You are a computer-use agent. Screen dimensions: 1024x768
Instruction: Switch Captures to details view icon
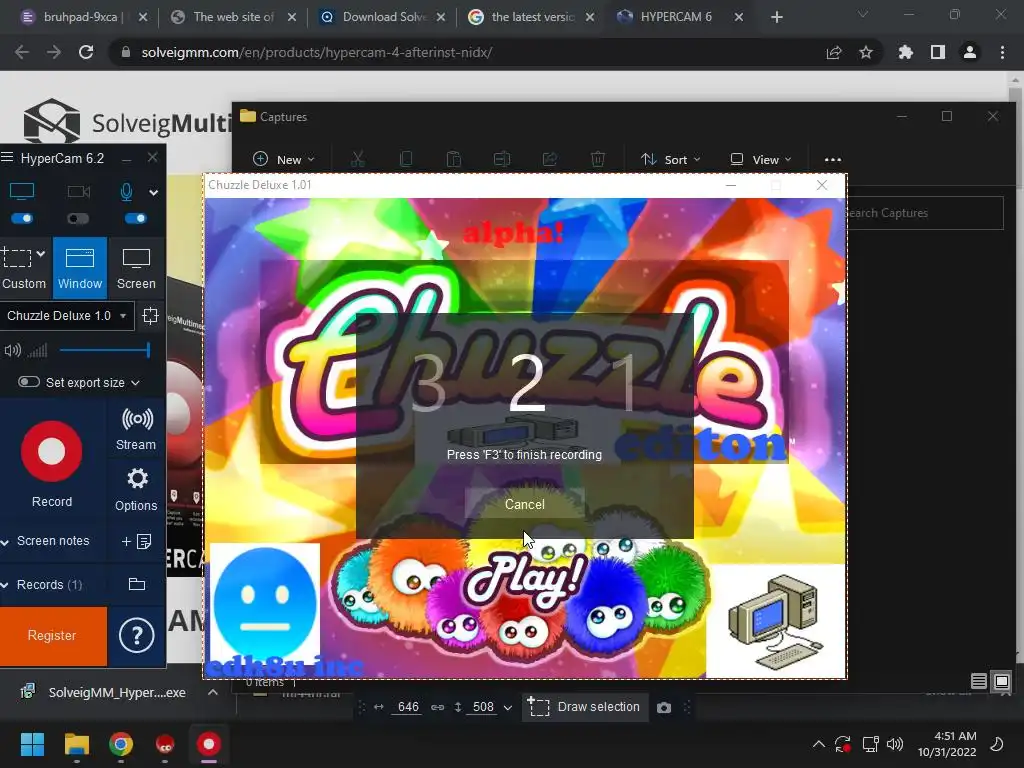[x=978, y=682]
